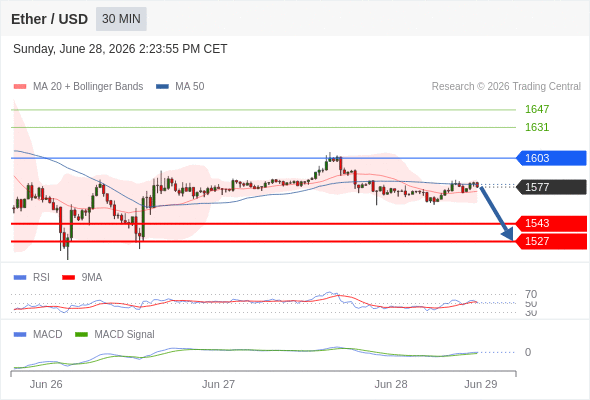Click the Jun 28 date axis label
Viewport: 590px width, 400px height.
391,384
